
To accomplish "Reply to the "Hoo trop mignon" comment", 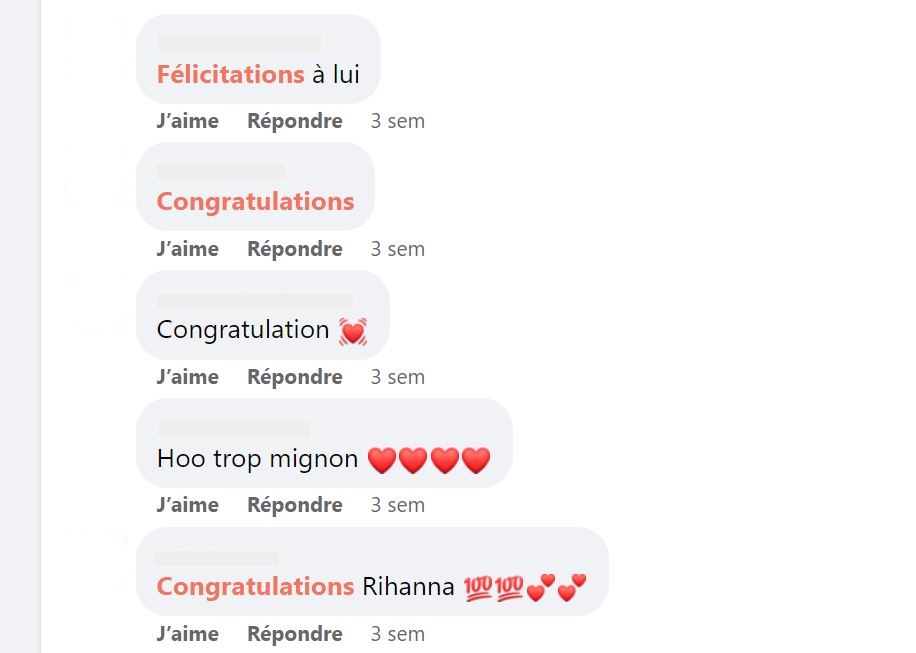I will click(295, 505).
